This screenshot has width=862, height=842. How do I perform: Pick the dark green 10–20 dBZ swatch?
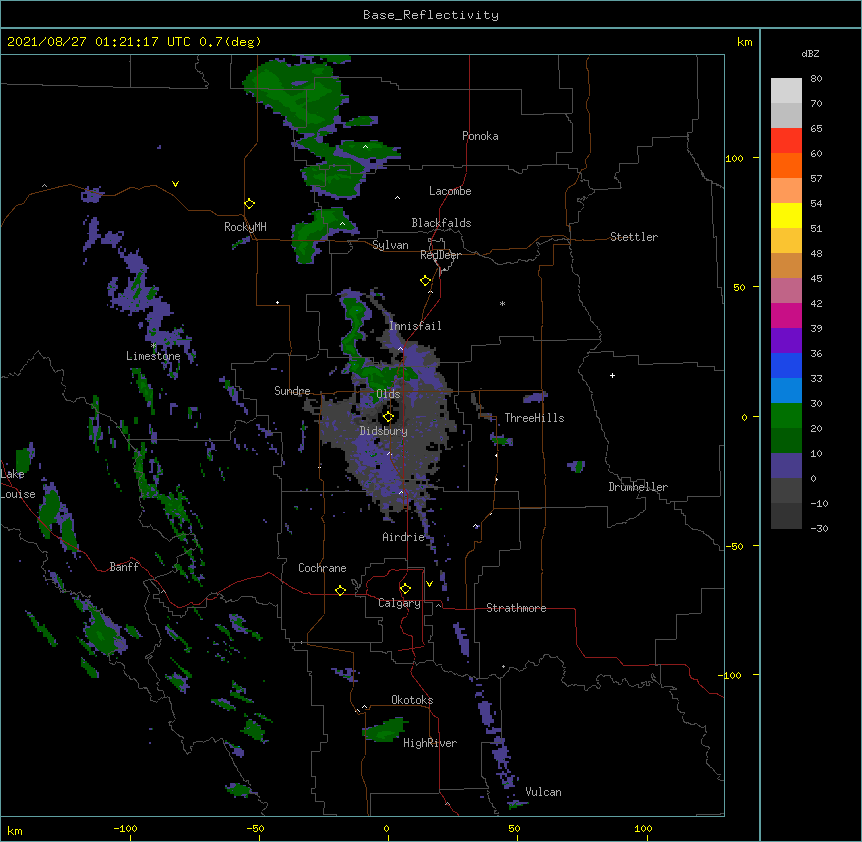[x=786, y=440]
